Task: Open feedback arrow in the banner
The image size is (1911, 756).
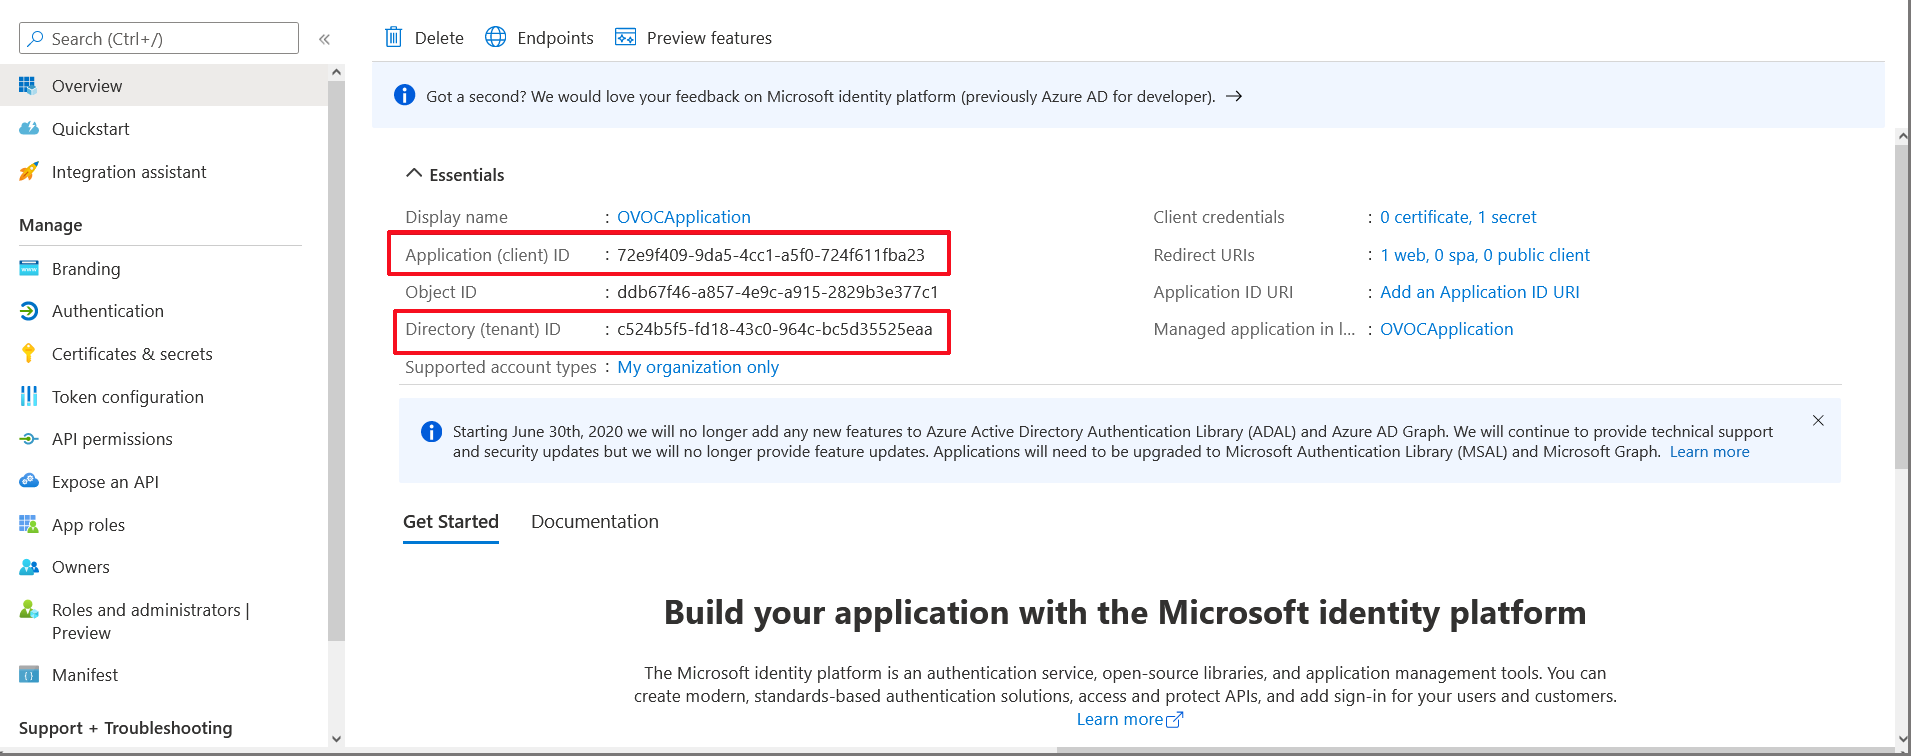Action: (1234, 96)
